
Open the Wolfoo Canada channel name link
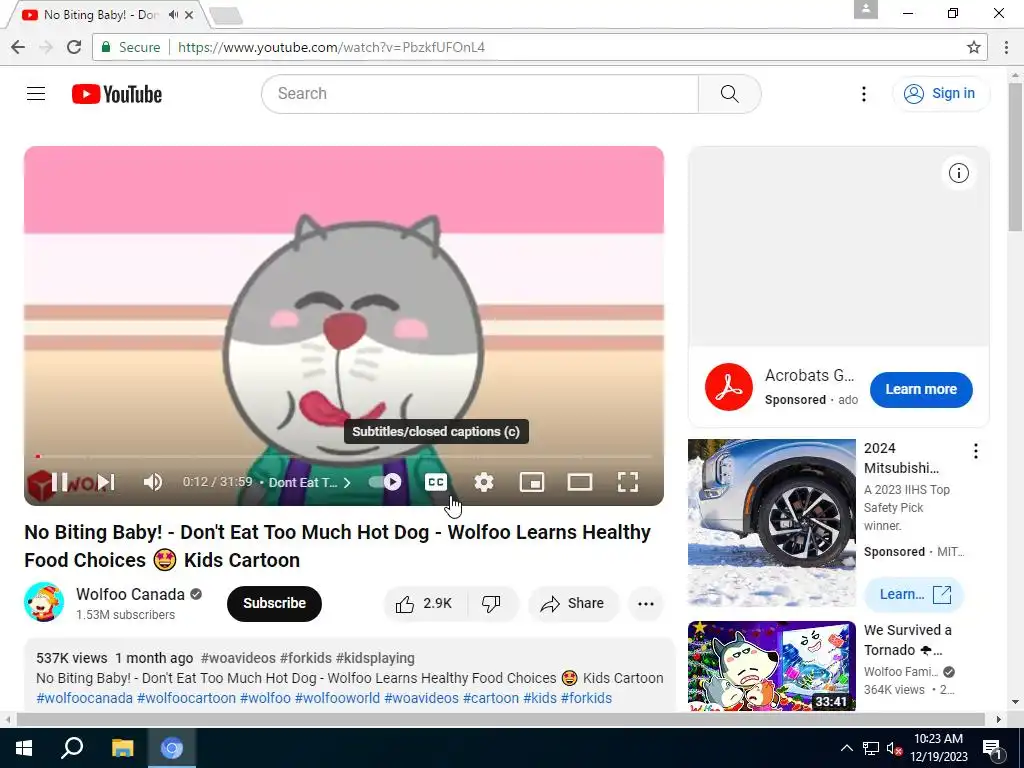131,594
